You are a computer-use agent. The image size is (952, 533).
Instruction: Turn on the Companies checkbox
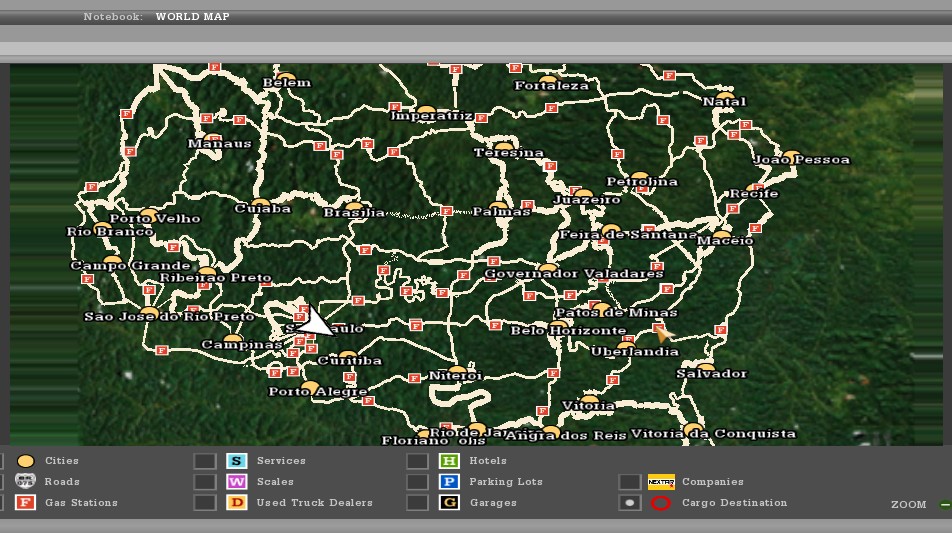629,482
